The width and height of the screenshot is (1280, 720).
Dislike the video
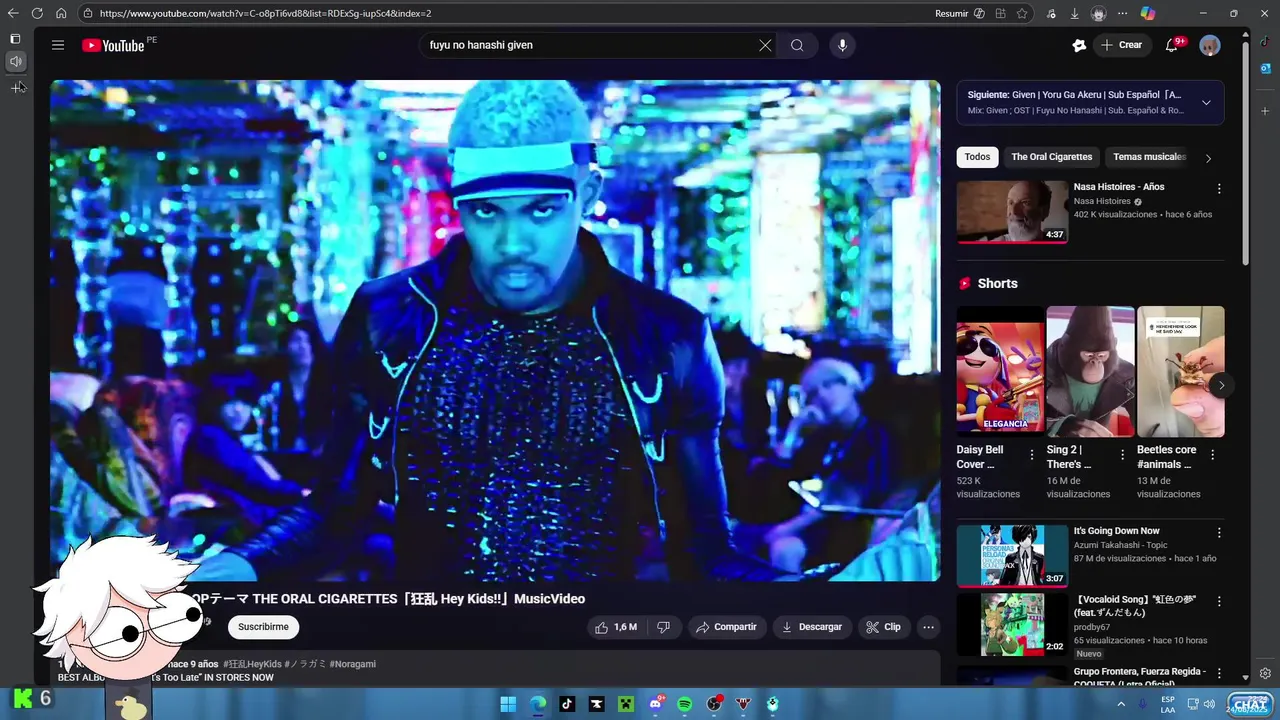pyautogui.click(x=663, y=627)
